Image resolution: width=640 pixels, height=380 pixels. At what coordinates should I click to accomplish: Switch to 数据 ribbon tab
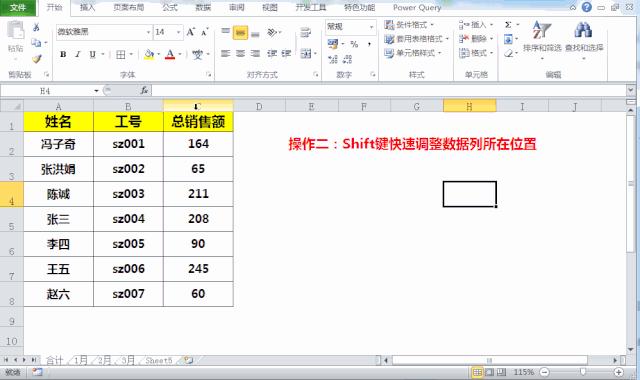[x=203, y=7]
